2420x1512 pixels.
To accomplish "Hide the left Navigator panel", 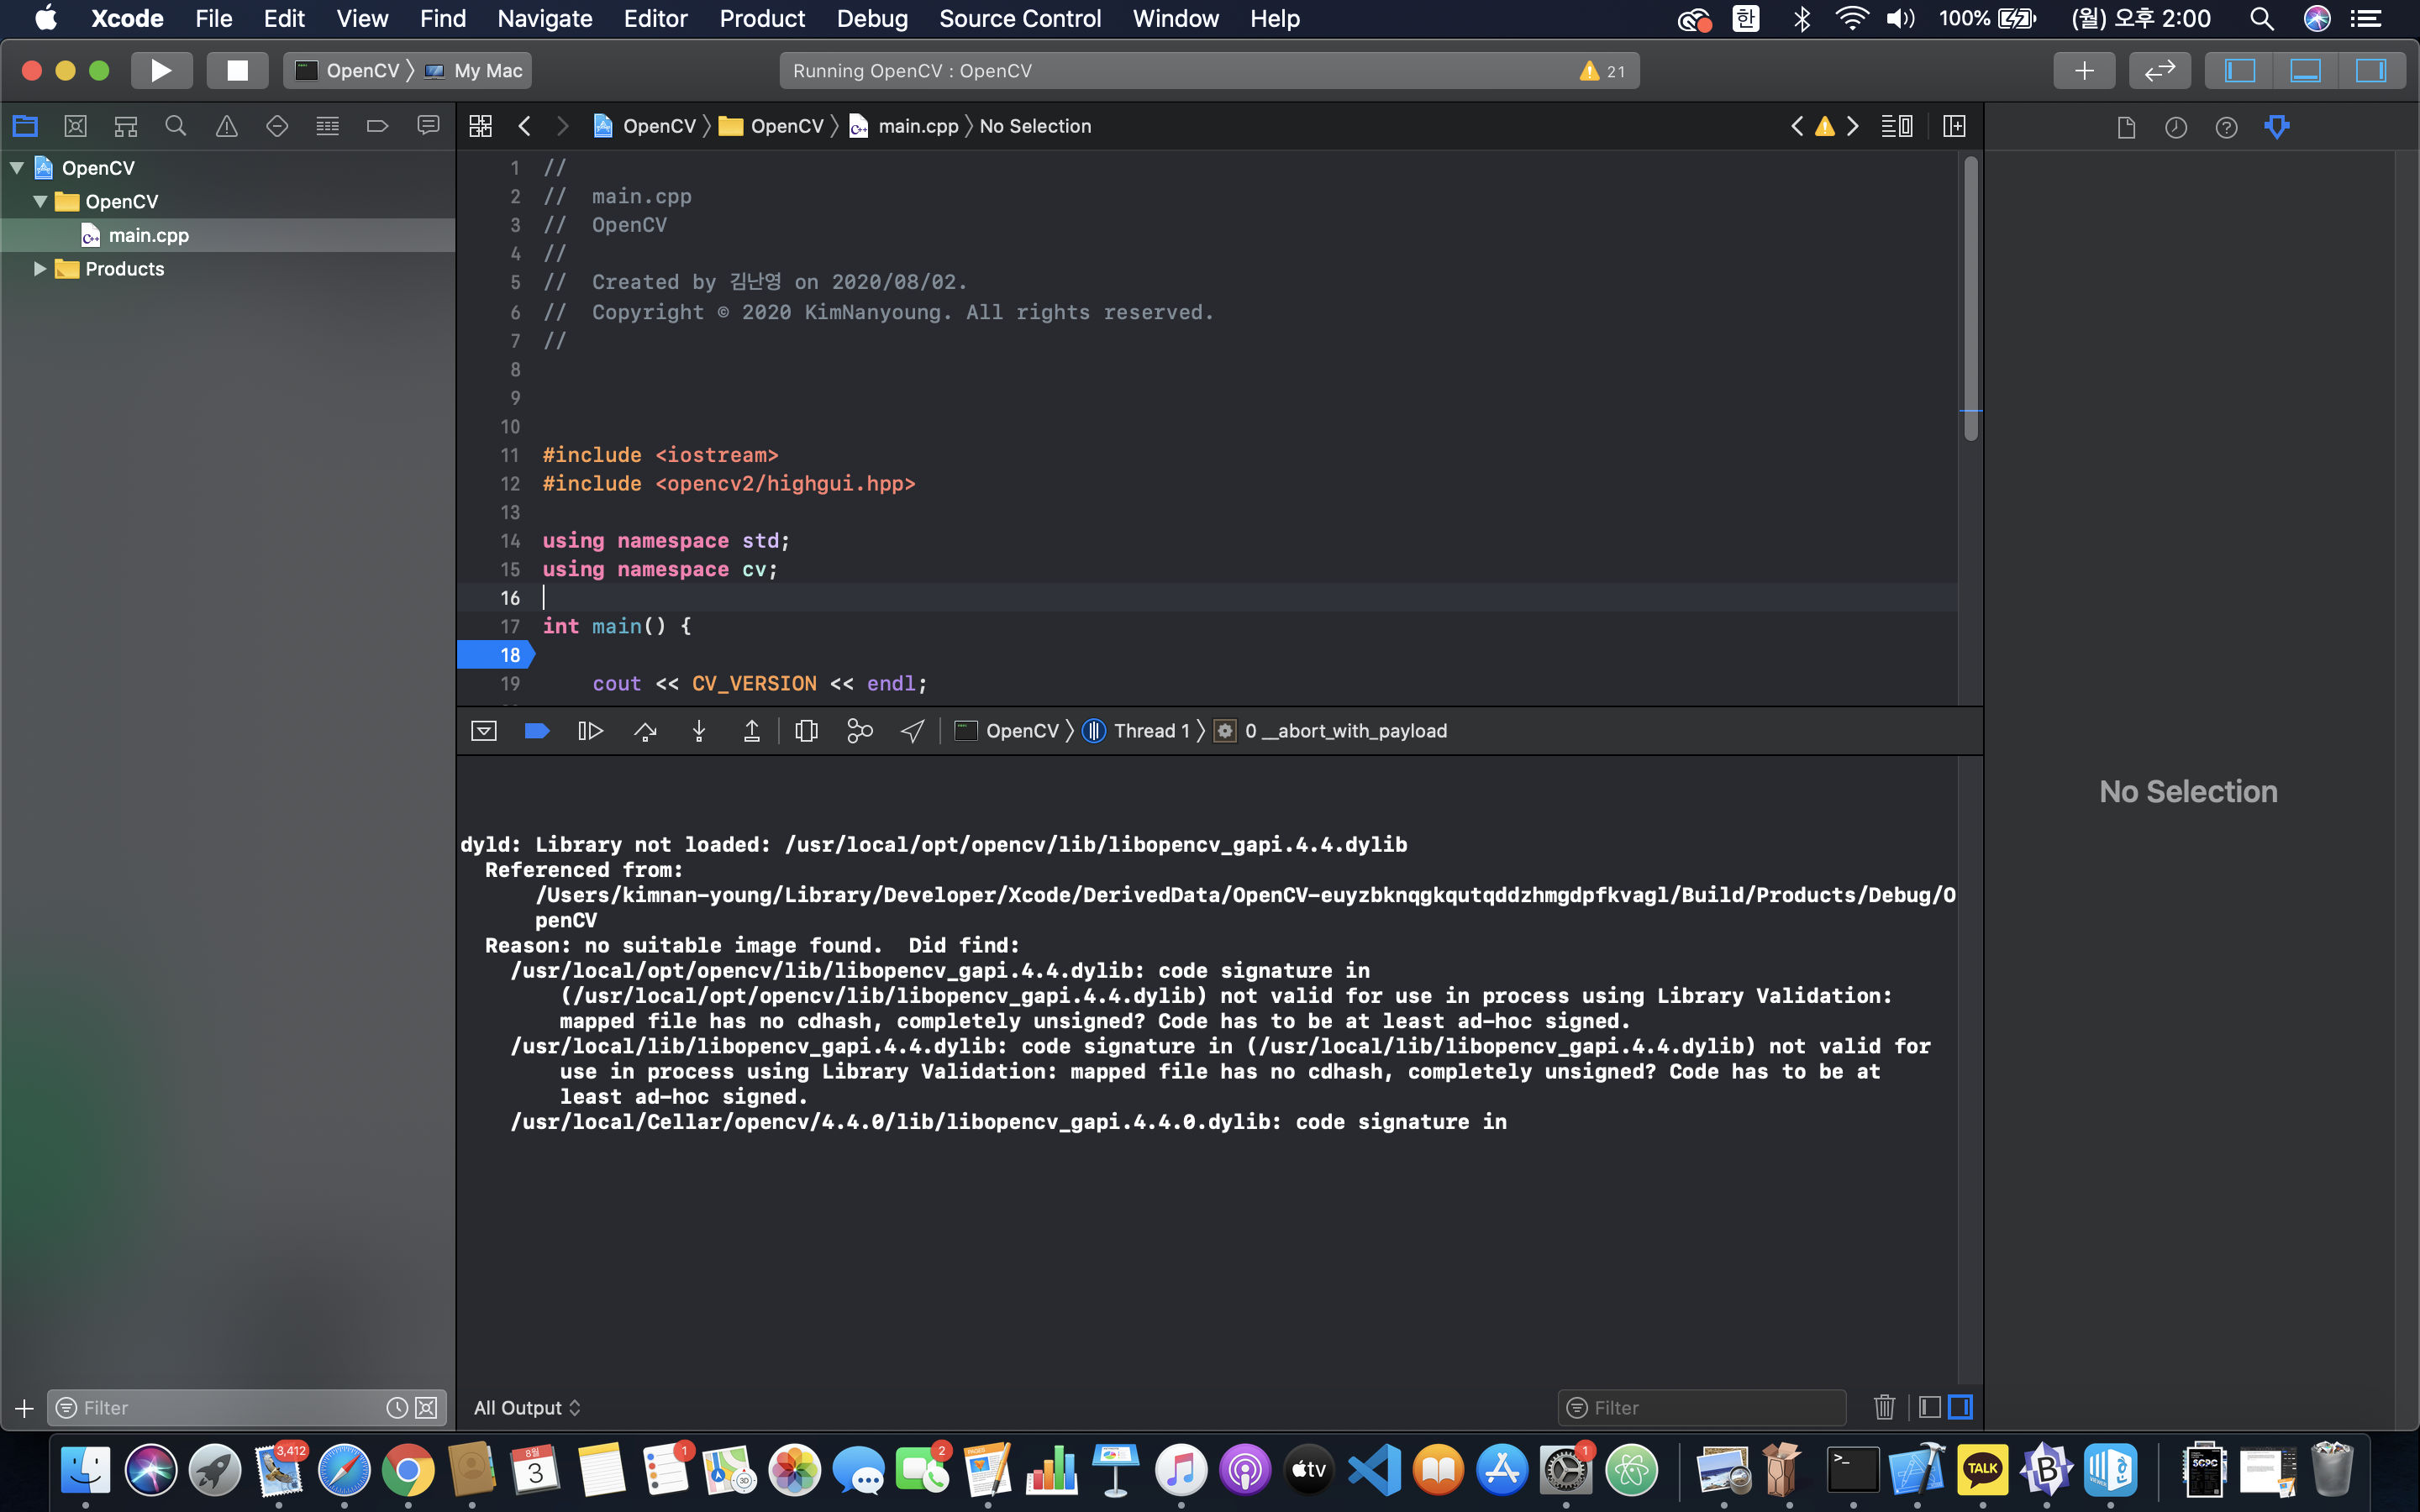I will 2240,71.
